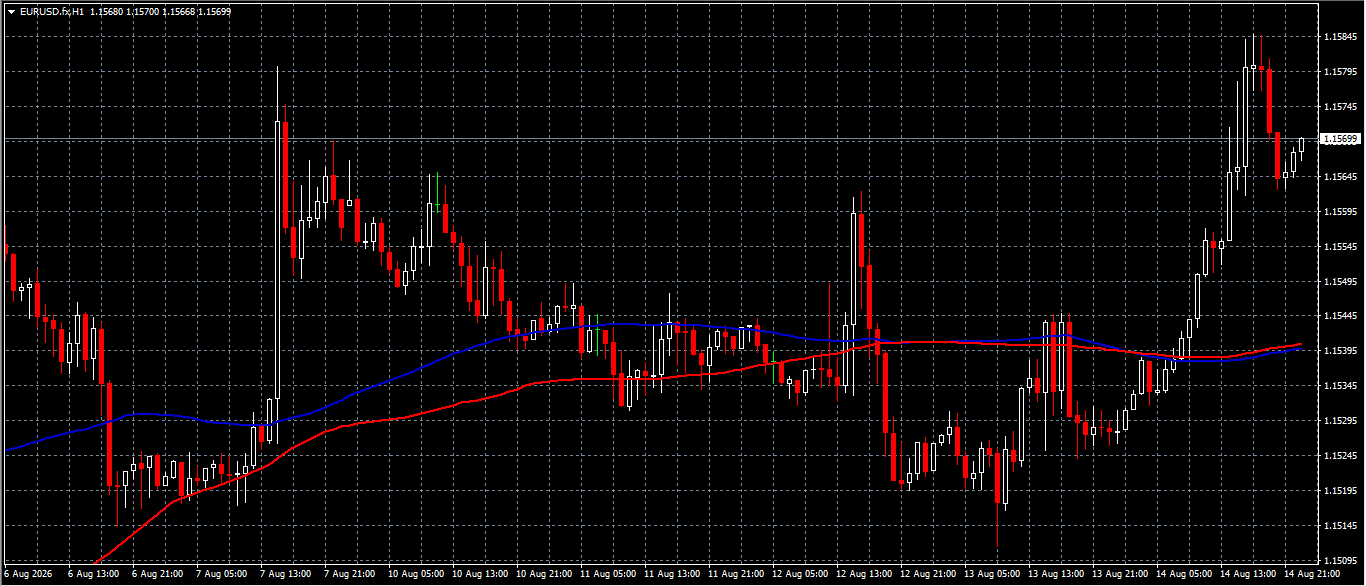Screen dimensions: 1366x586
Task: Click the 1.15445 price scale label
Action: [x=1339, y=316]
